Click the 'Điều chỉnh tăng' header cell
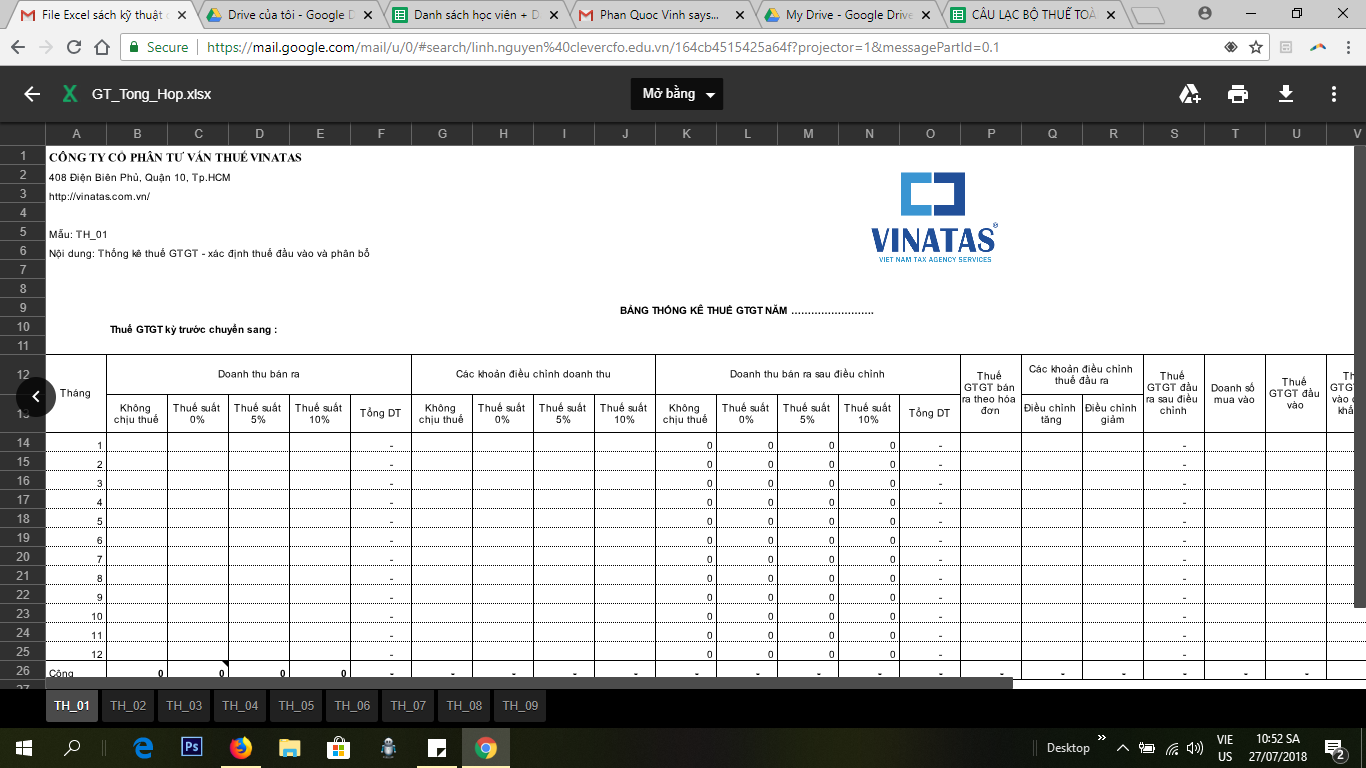The height and width of the screenshot is (768, 1366). (1052, 413)
